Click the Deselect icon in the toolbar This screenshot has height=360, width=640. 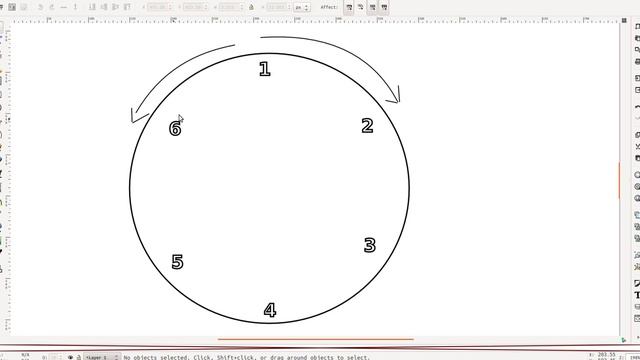[x=24, y=7]
